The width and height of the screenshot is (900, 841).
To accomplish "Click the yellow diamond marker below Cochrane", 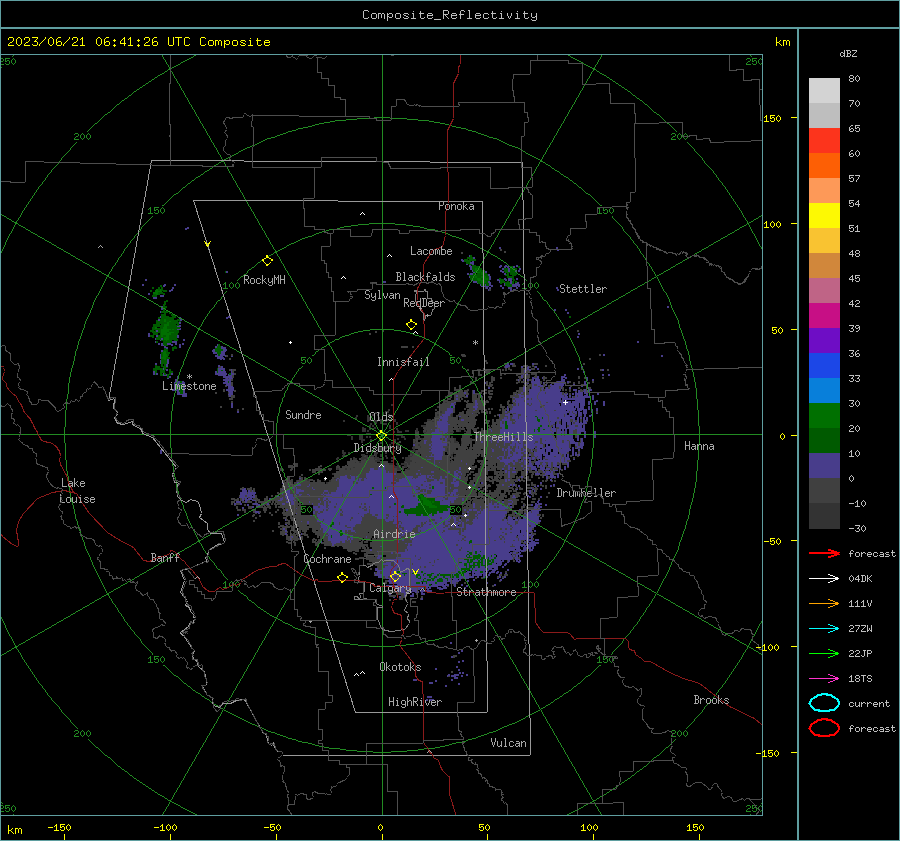I will point(343,577).
